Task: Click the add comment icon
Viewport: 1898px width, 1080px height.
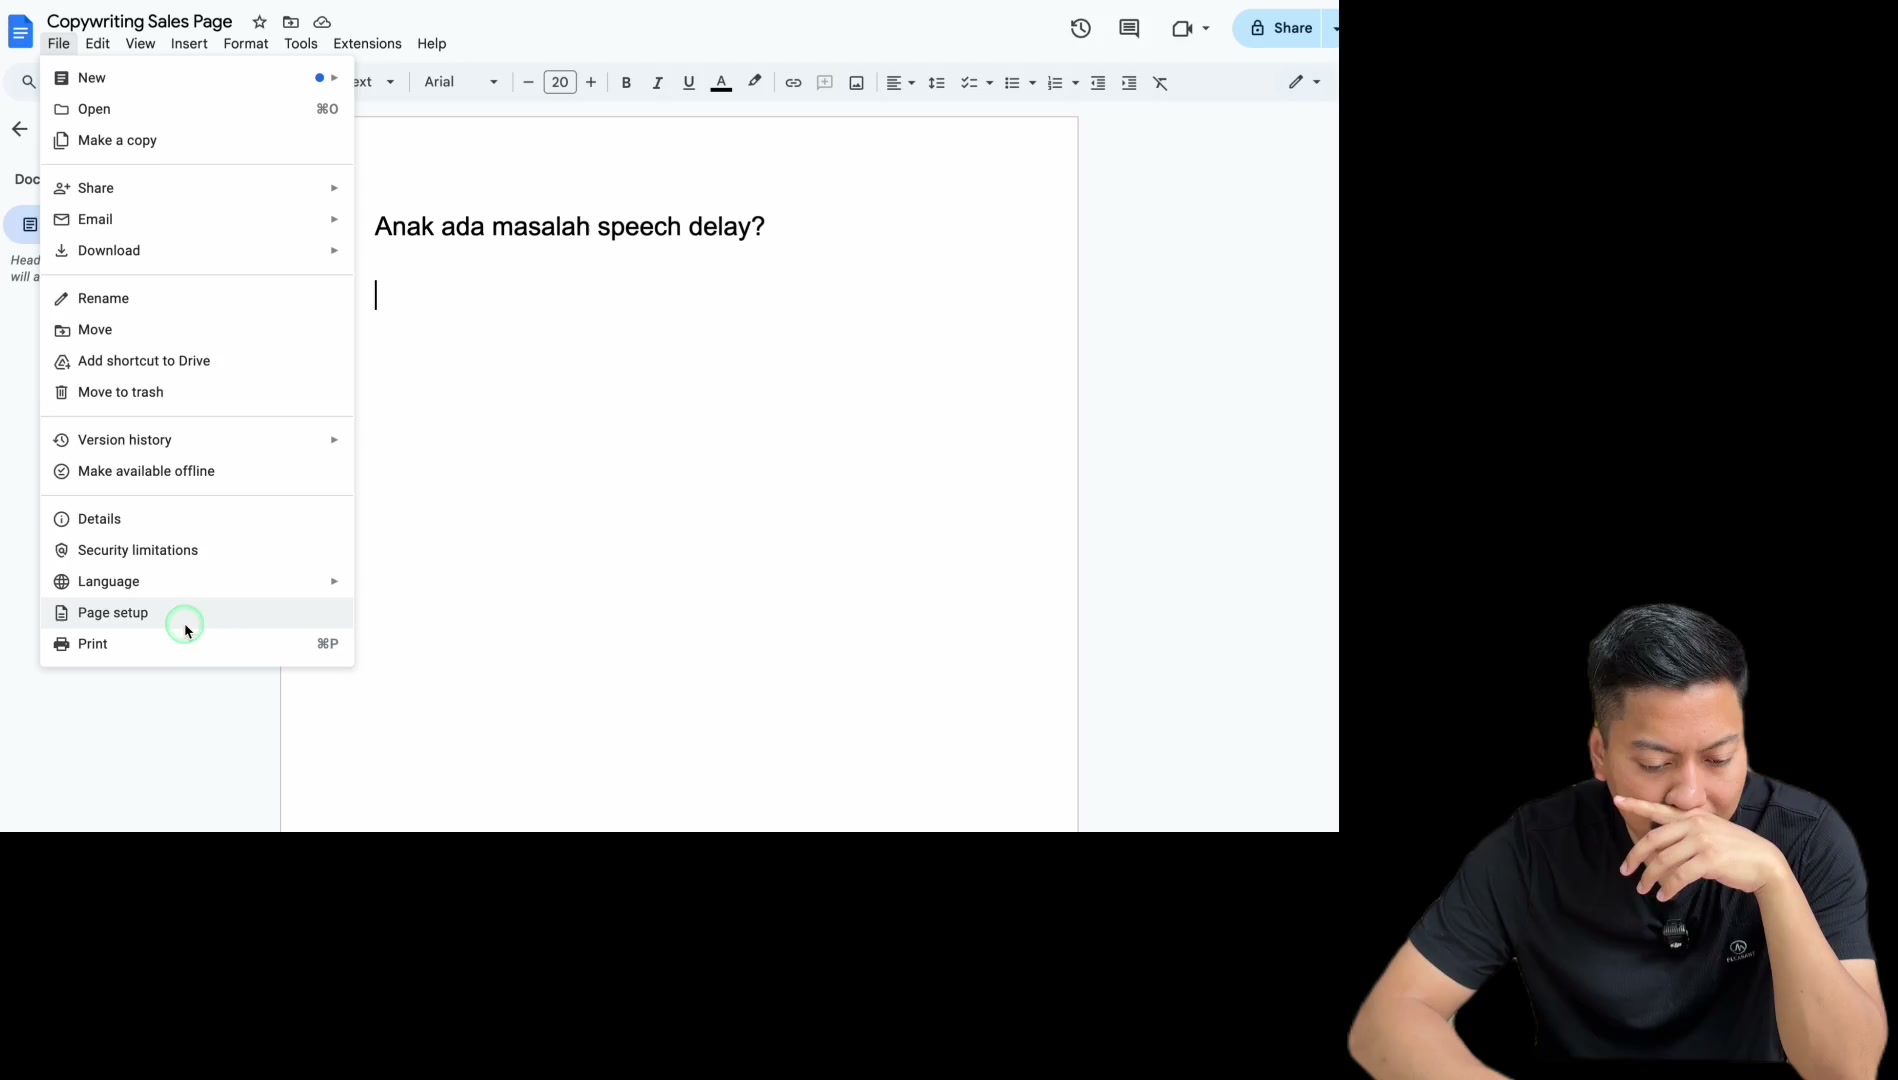Action: pyautogui.click(x=825, y=83)
